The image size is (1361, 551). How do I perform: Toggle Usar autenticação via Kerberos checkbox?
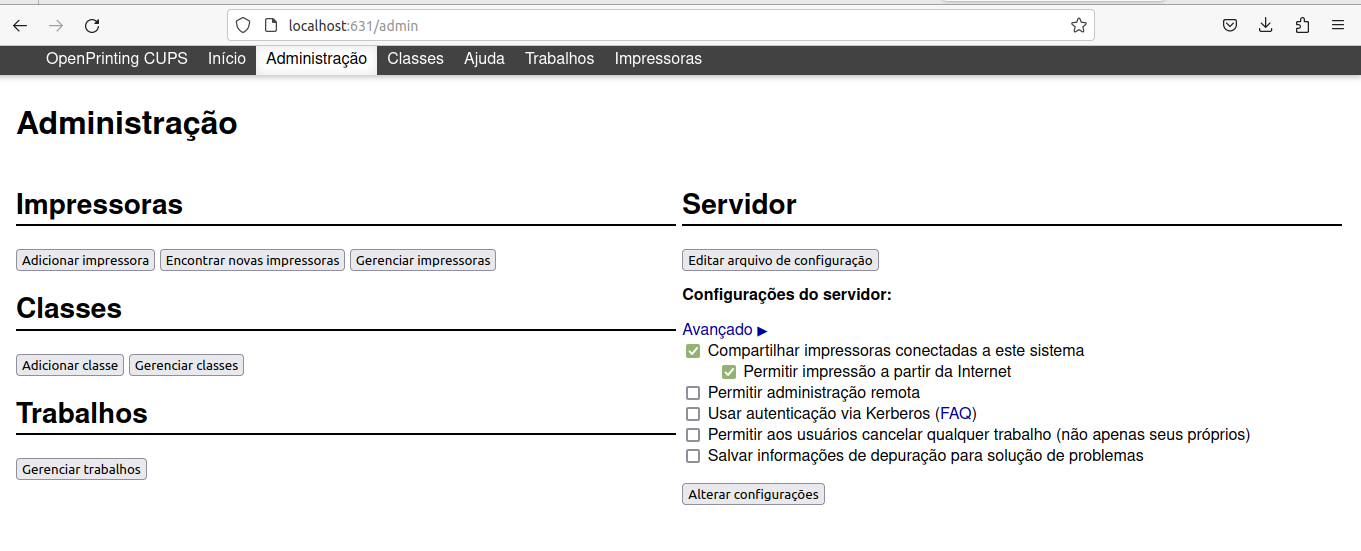(693, 414)
